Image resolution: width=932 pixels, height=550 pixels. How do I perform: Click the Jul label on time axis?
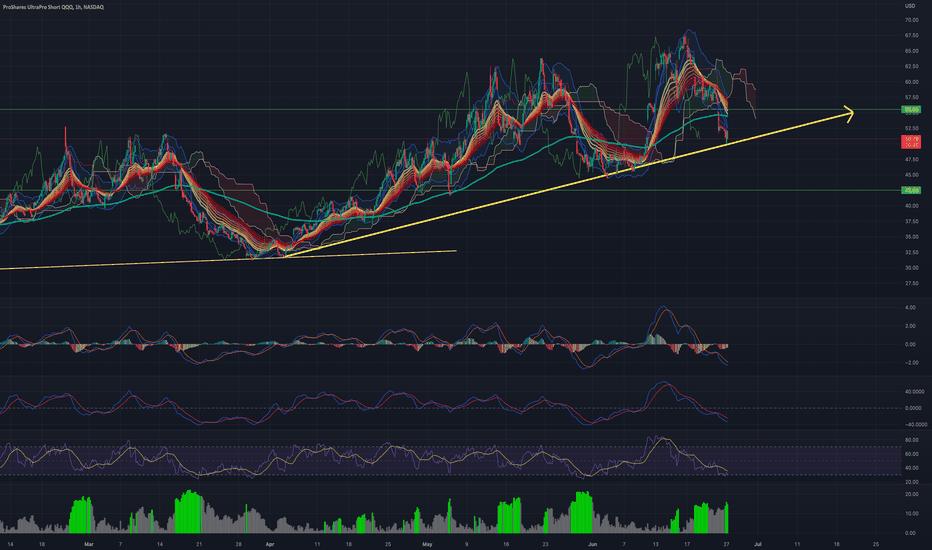point(758,544)
